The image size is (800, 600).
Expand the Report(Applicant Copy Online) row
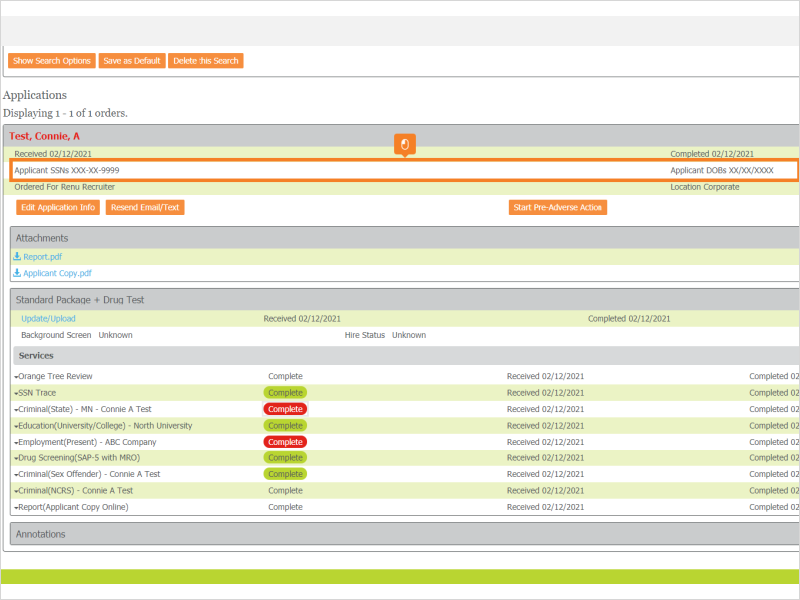click(14, 507)
